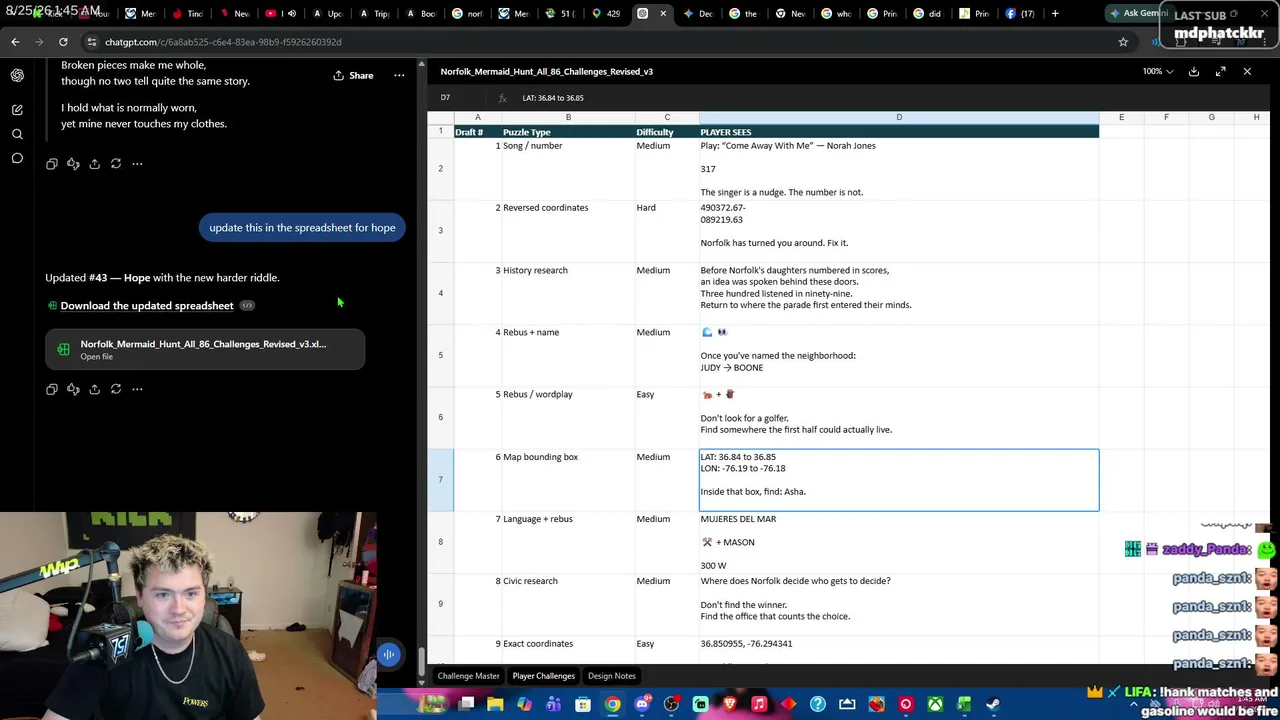
Task: Select the cell containing 'MUJERES DEL MAR'
Action: [899, 542]
